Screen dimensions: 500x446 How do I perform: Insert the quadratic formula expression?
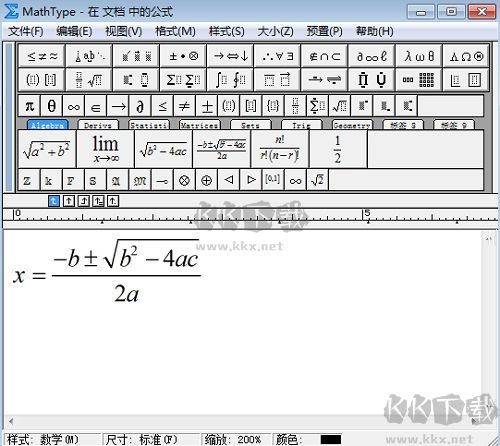pos(222,149)
